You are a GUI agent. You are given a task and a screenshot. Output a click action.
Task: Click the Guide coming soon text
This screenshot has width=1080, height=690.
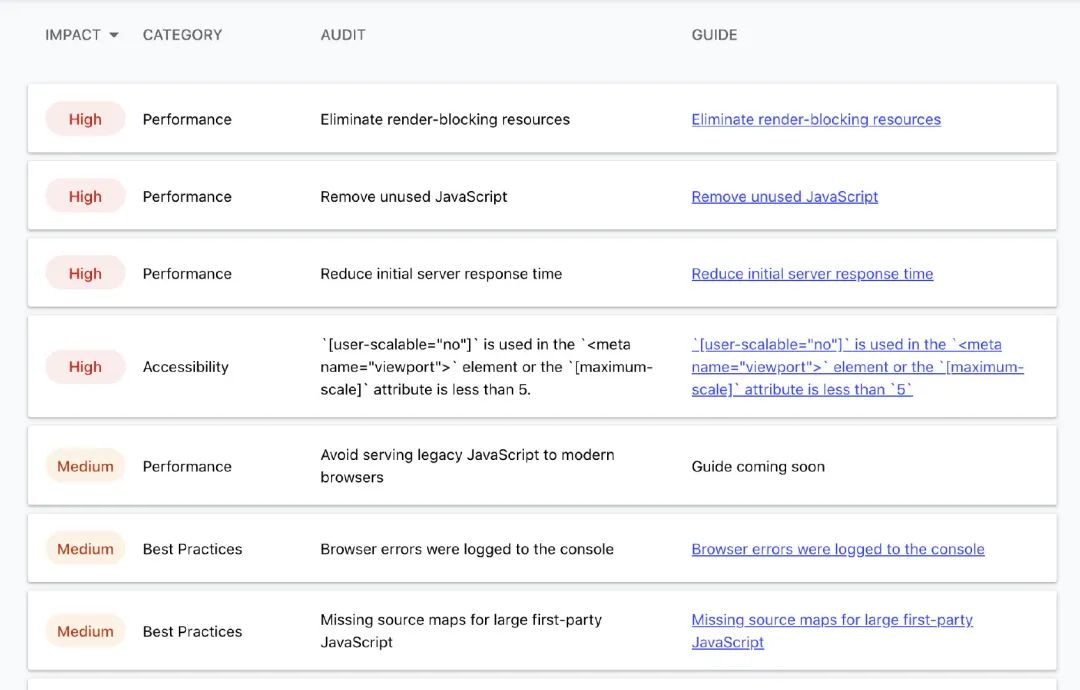pyautogui.click(x=758, y=466)
